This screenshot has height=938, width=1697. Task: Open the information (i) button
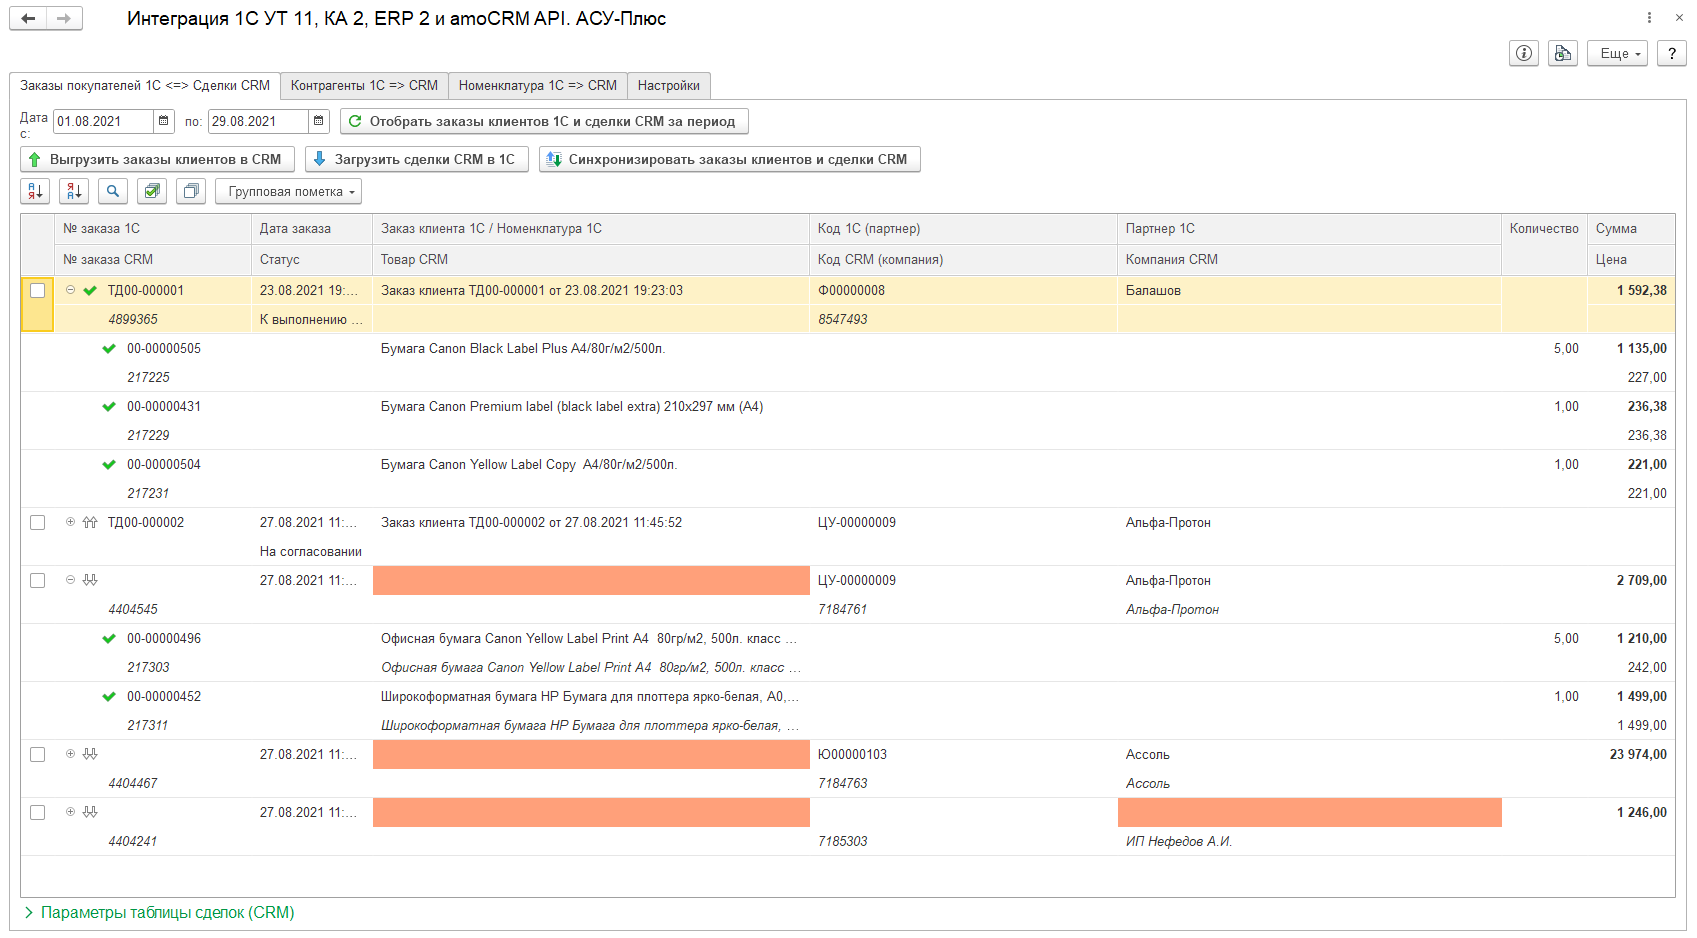1523,54
